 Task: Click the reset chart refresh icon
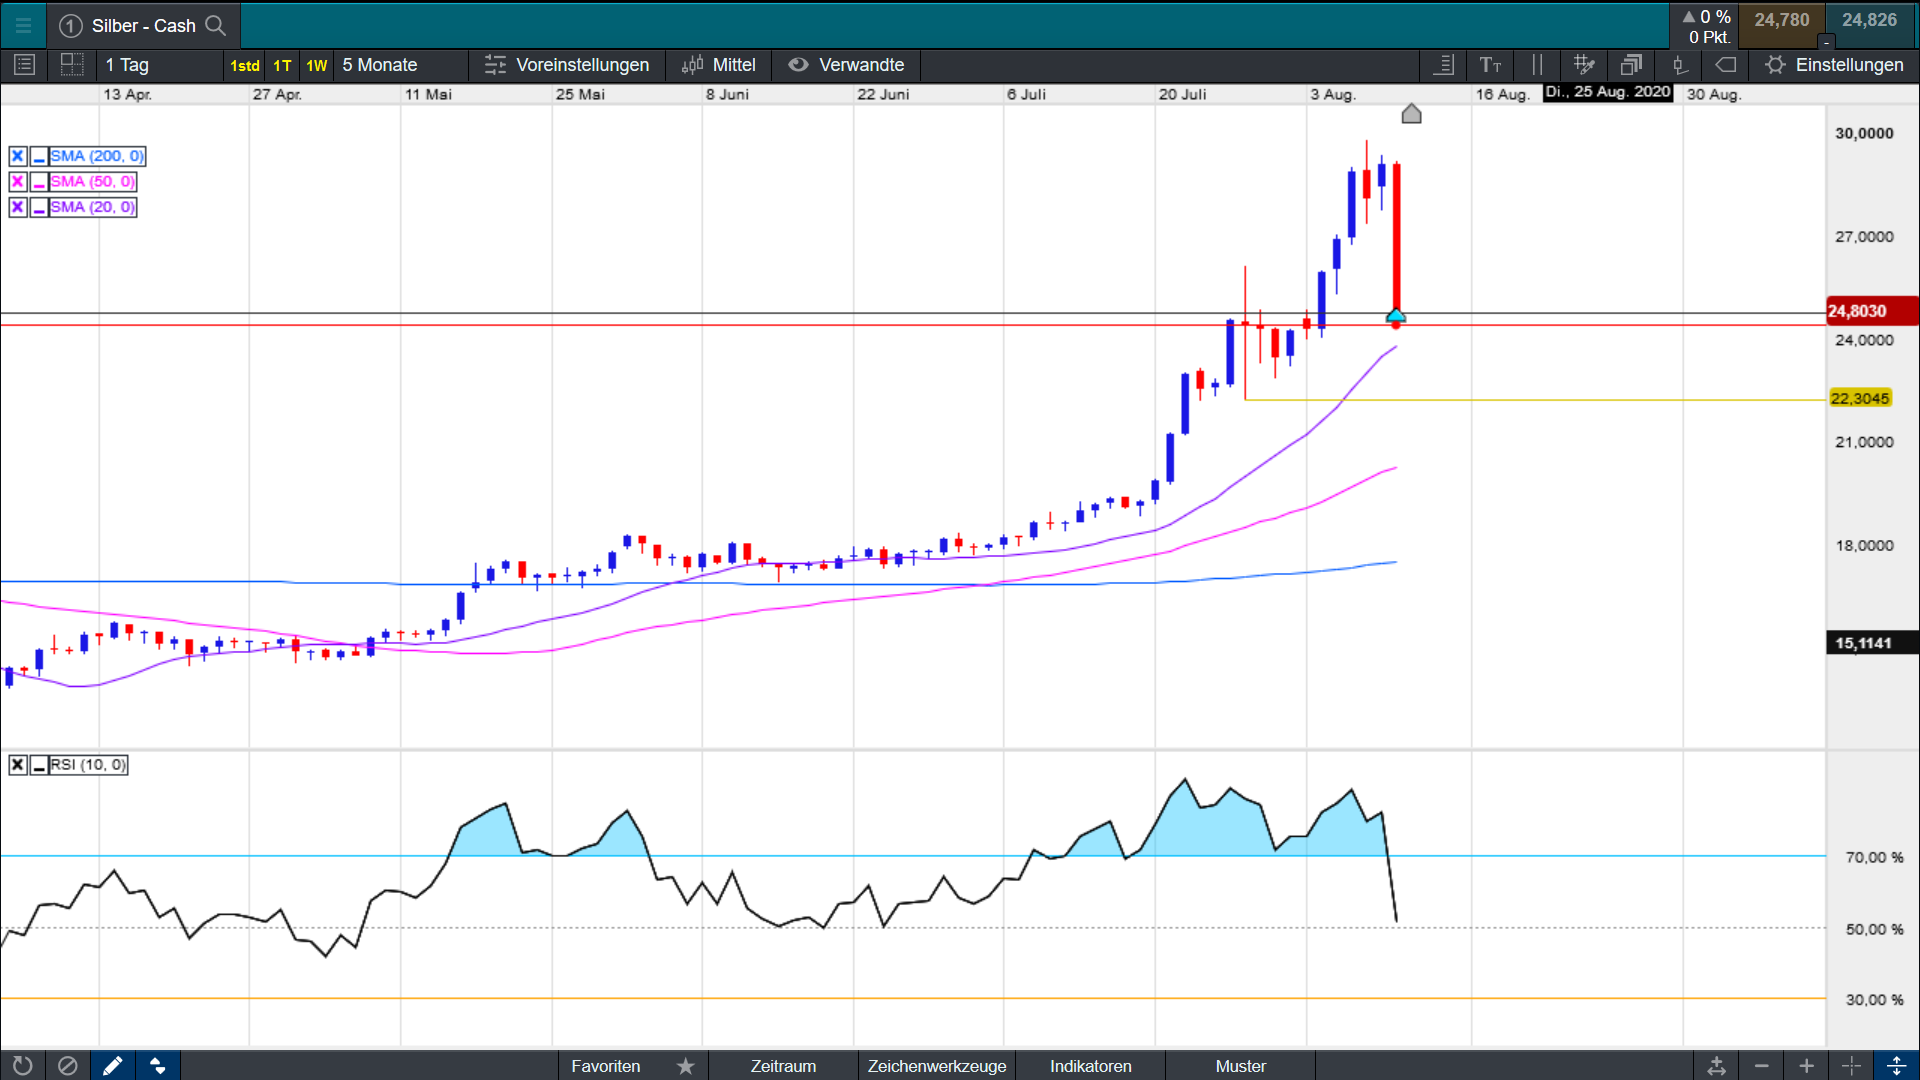coord(22,1066)
